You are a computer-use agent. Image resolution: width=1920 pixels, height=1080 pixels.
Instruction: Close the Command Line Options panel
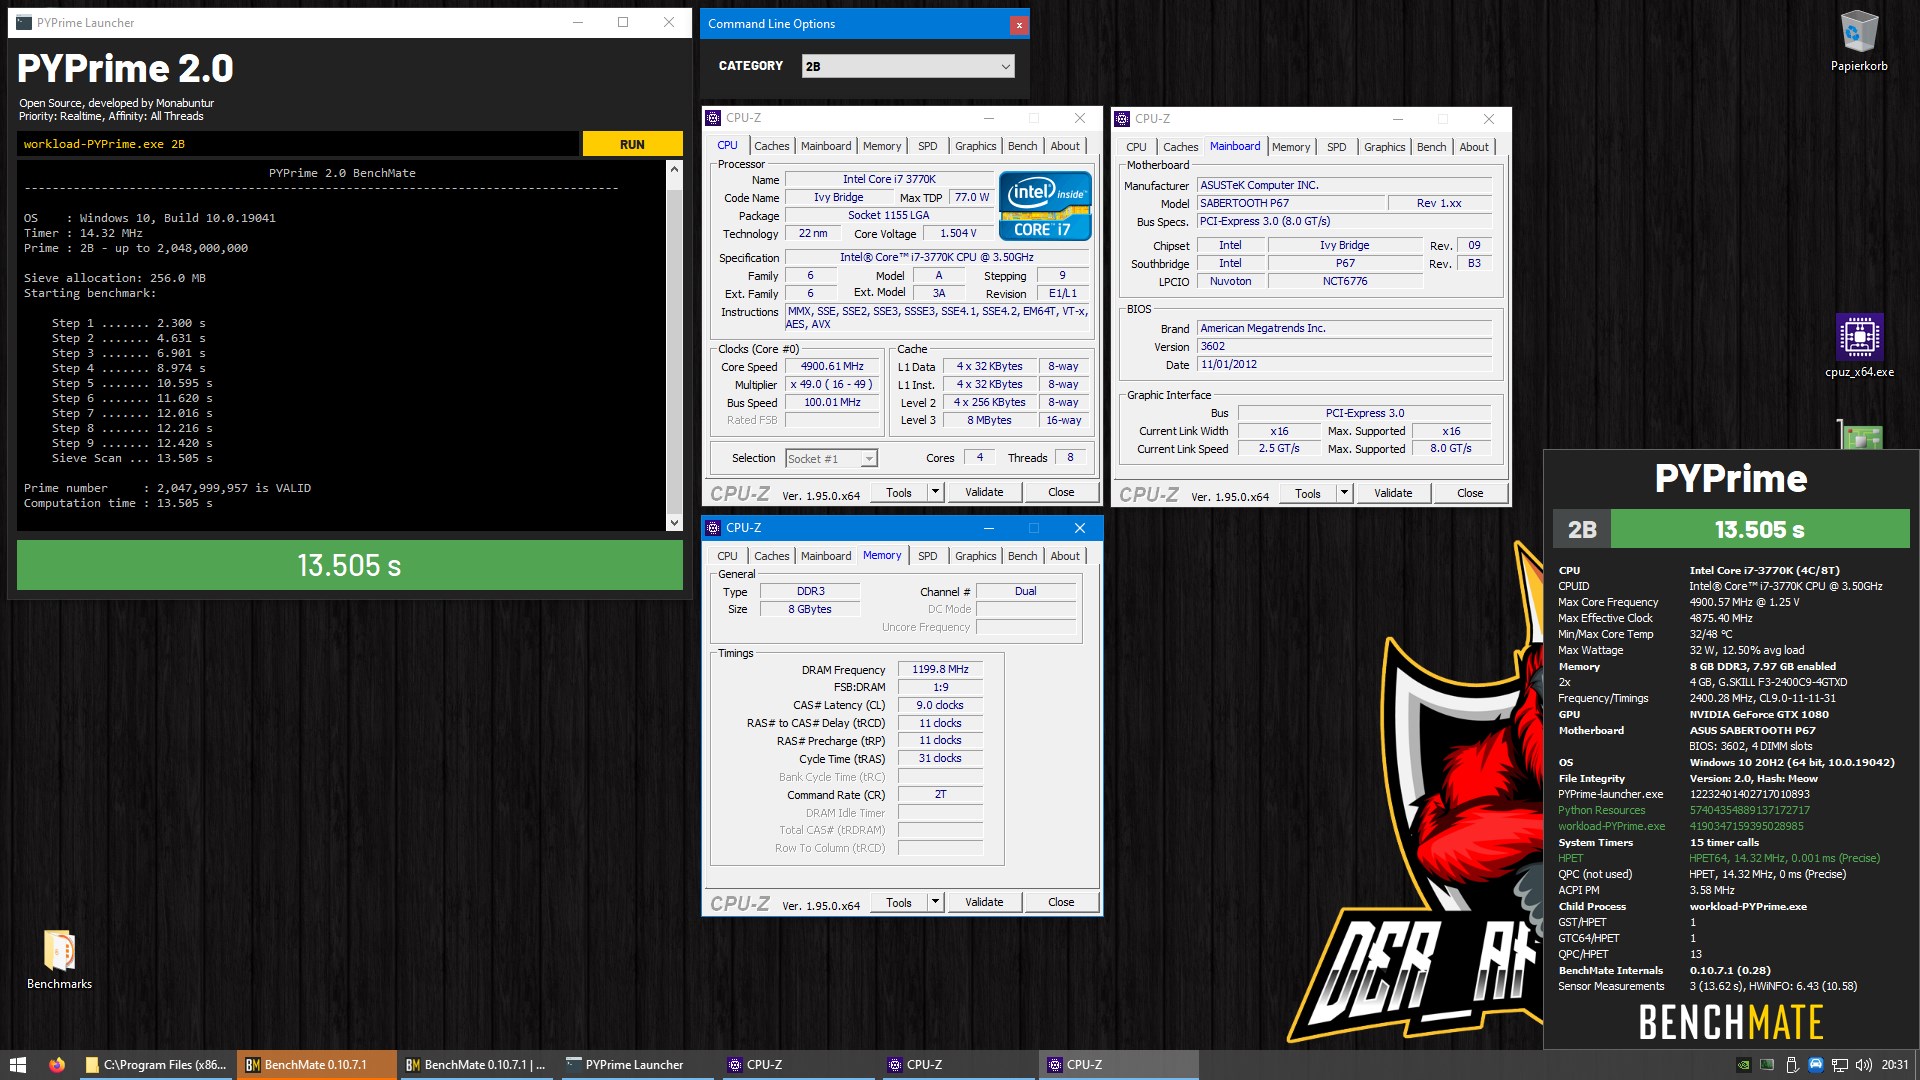point(1019,25)
